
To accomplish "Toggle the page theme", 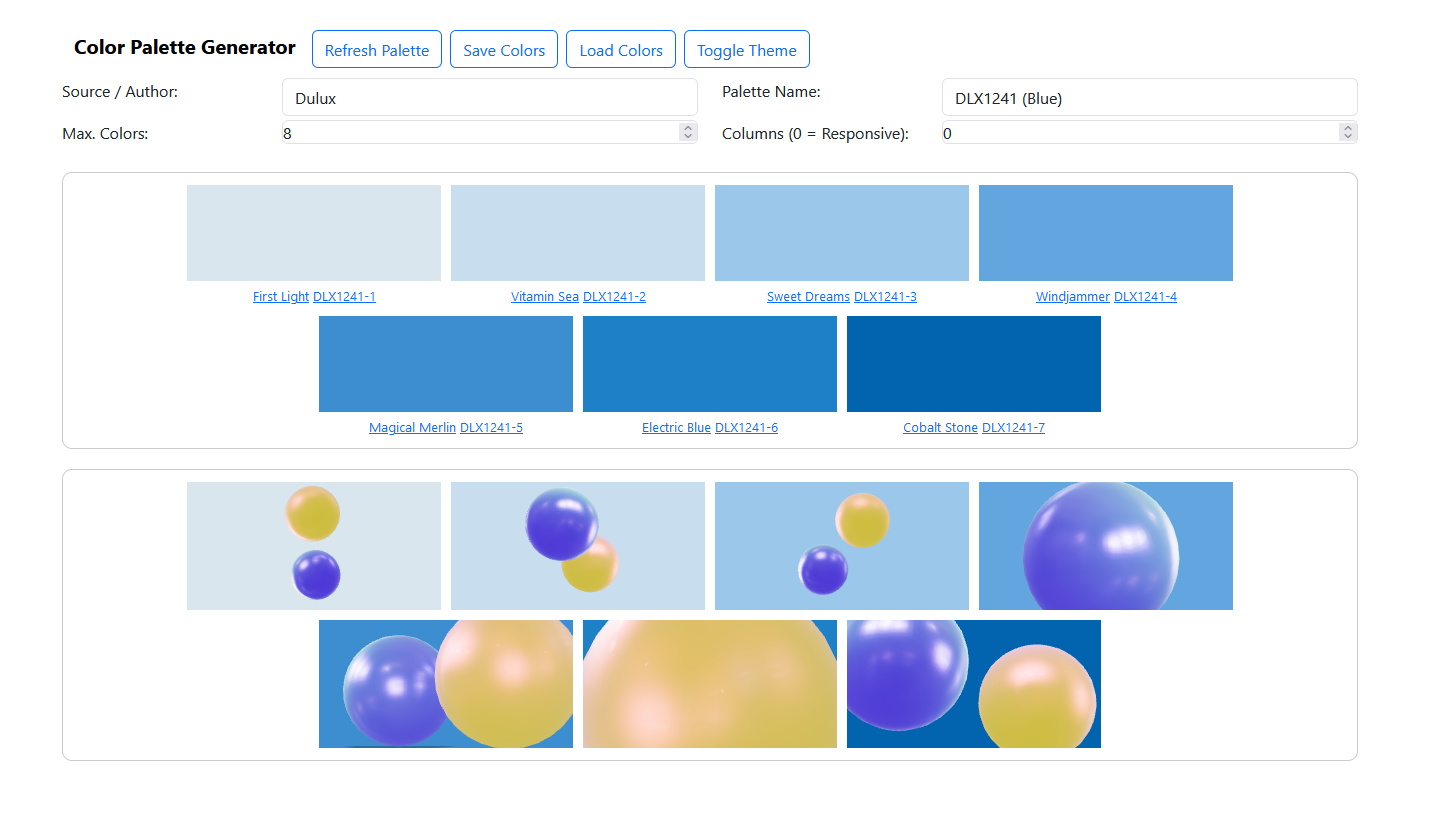I will 747,49.
